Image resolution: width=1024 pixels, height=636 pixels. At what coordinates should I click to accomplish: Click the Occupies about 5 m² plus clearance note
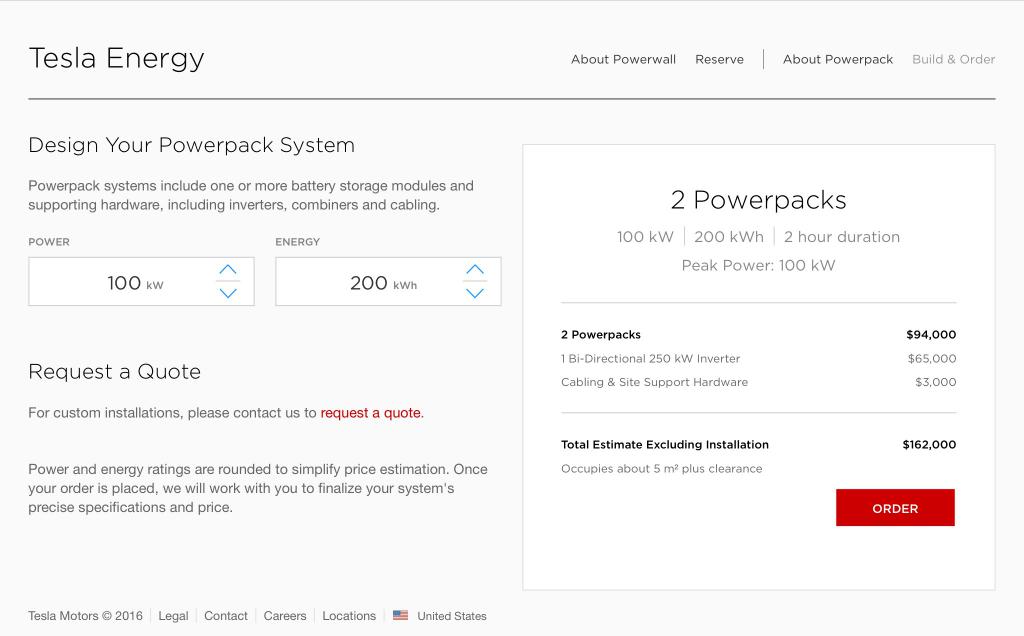(662, 468)
